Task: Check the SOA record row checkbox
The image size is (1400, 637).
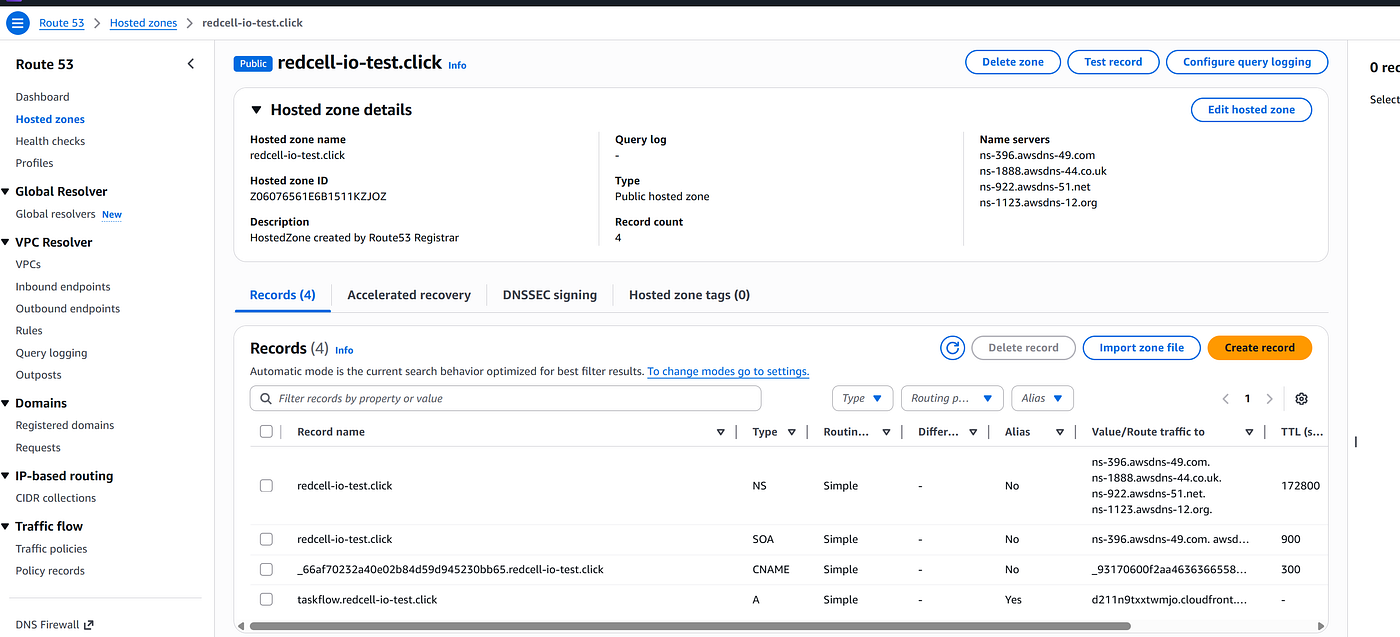Action: point(266,539)
